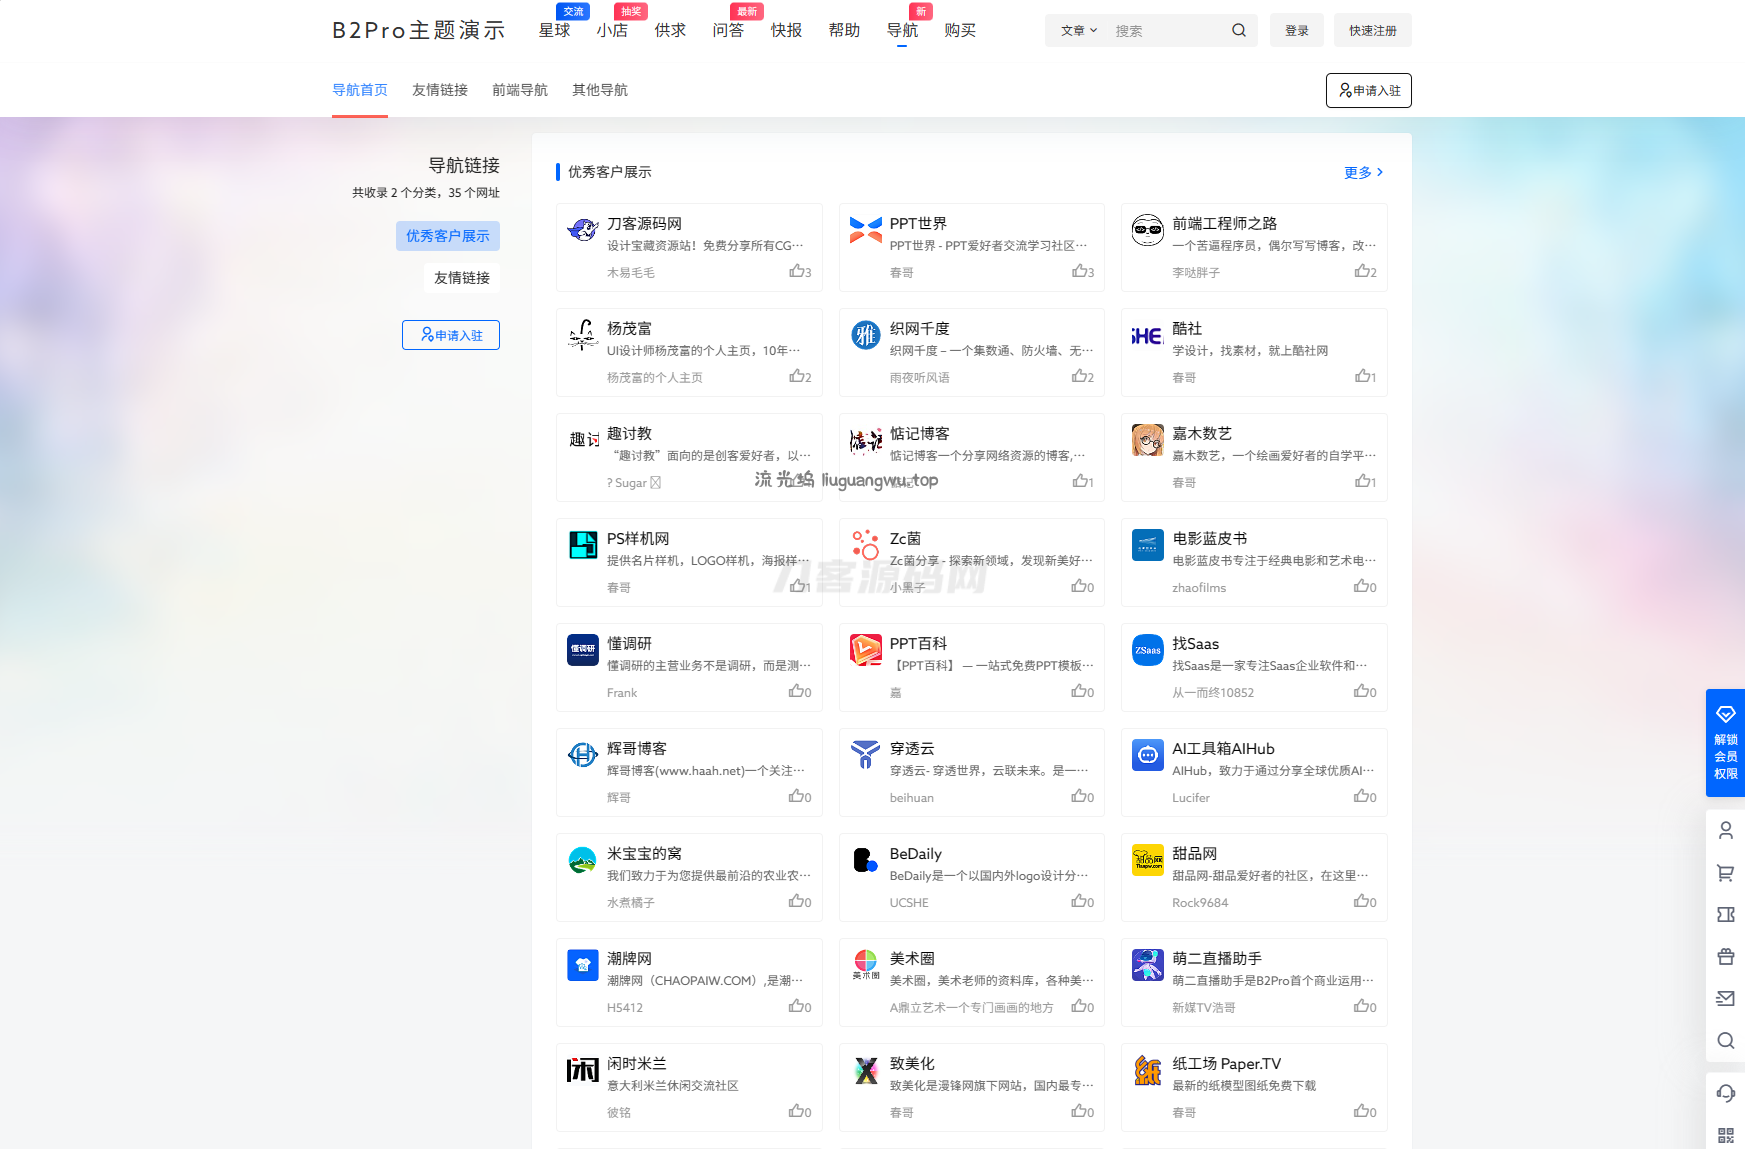Click the 登录 button
The image size is (1745, 1149).
(x=1296, y=31)
